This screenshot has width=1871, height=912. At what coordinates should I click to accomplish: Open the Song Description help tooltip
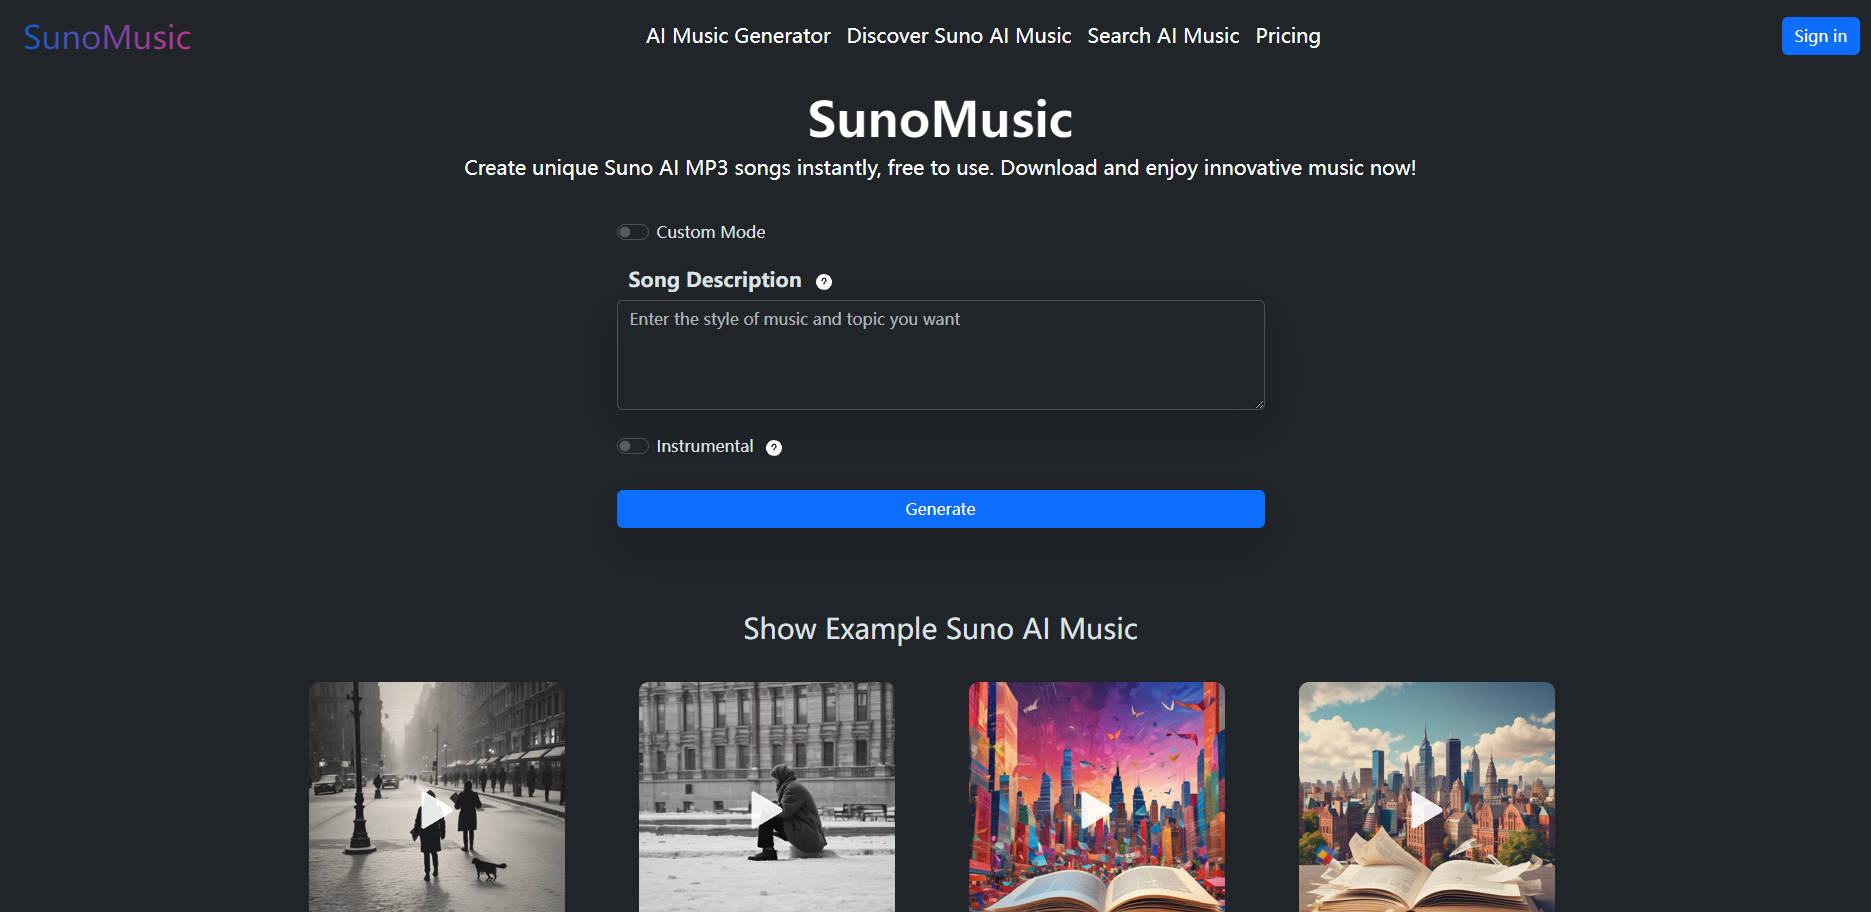coord(822,281)
